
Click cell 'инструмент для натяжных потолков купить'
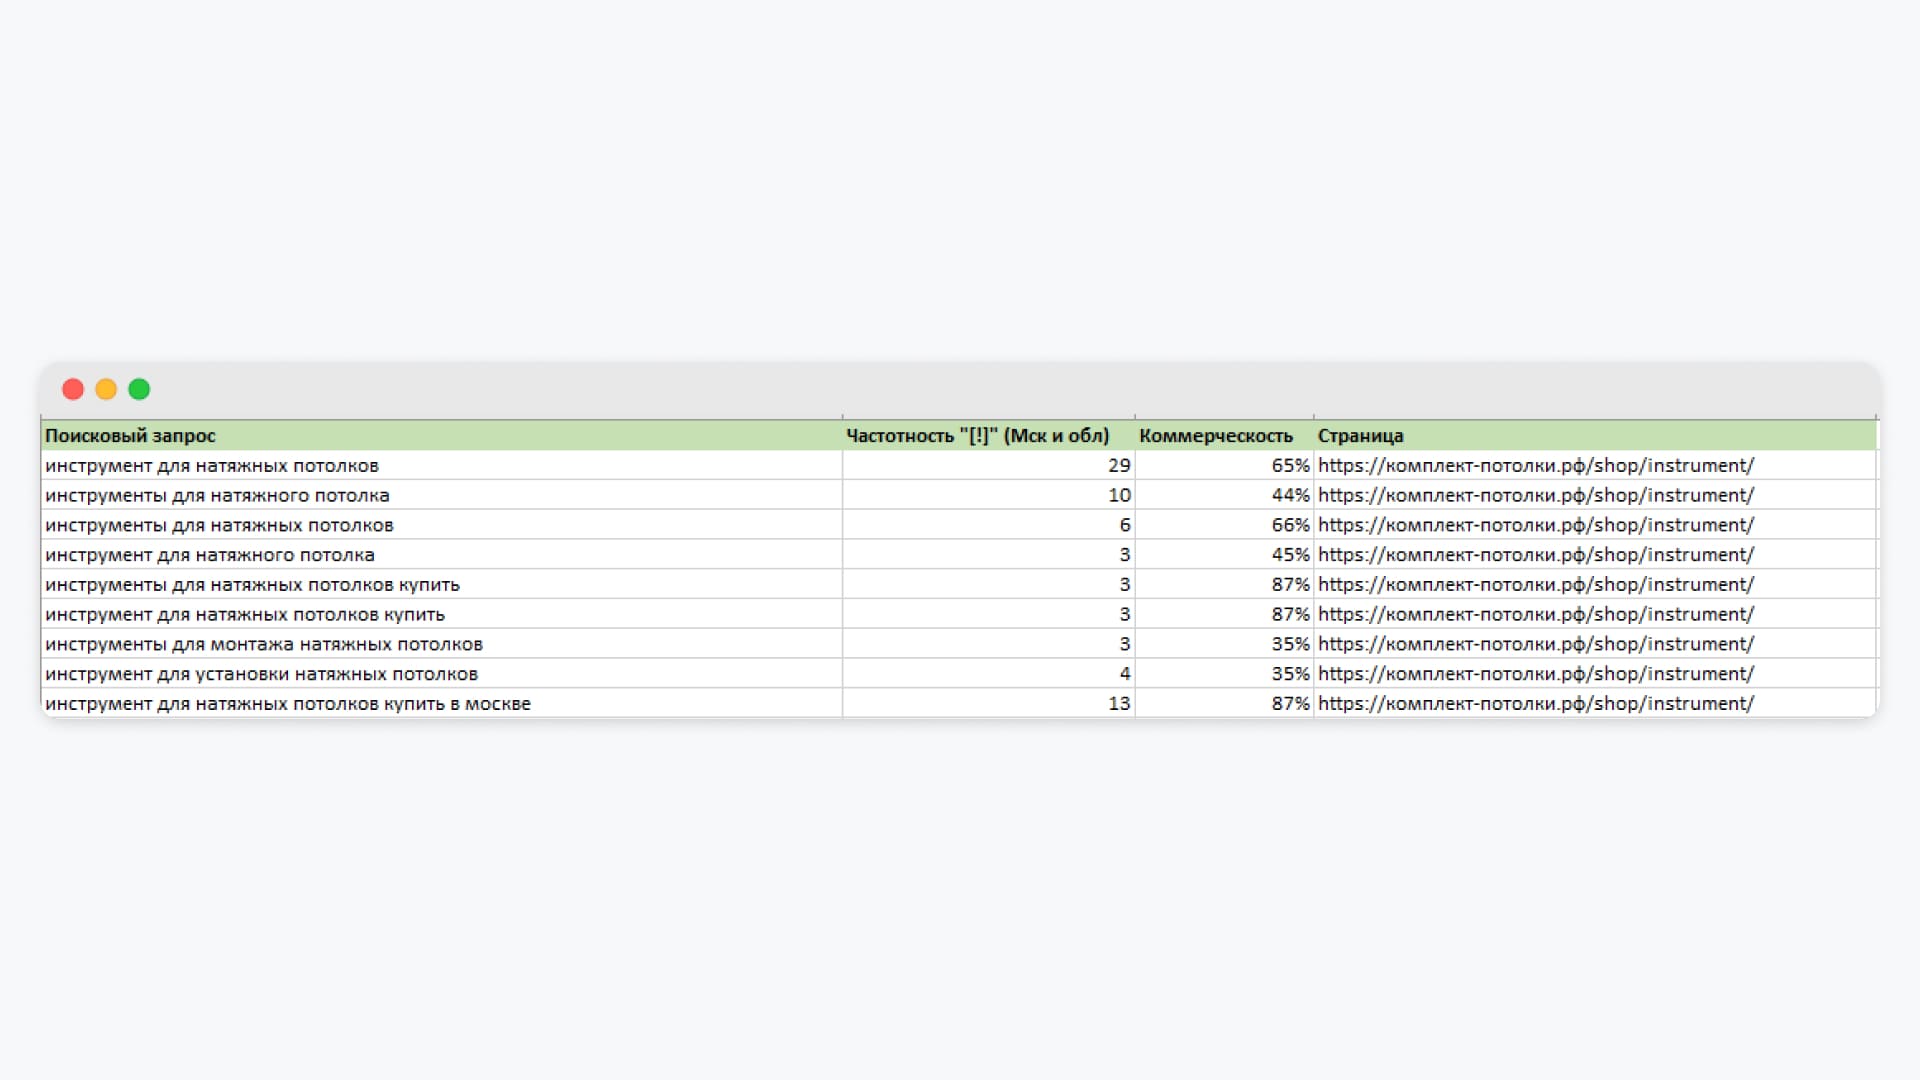point(442,614)
